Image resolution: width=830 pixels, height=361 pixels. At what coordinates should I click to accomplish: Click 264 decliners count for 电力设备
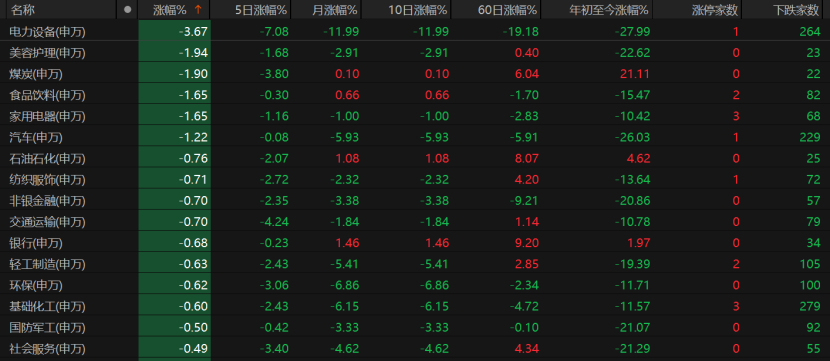click(x=810, y=32)
